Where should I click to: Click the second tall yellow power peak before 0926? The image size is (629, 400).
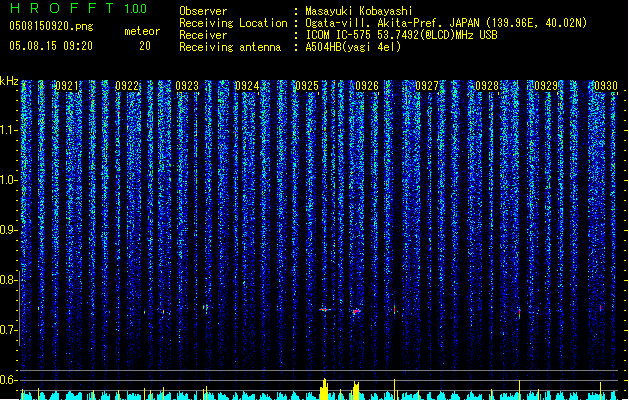tap(356, 390)
